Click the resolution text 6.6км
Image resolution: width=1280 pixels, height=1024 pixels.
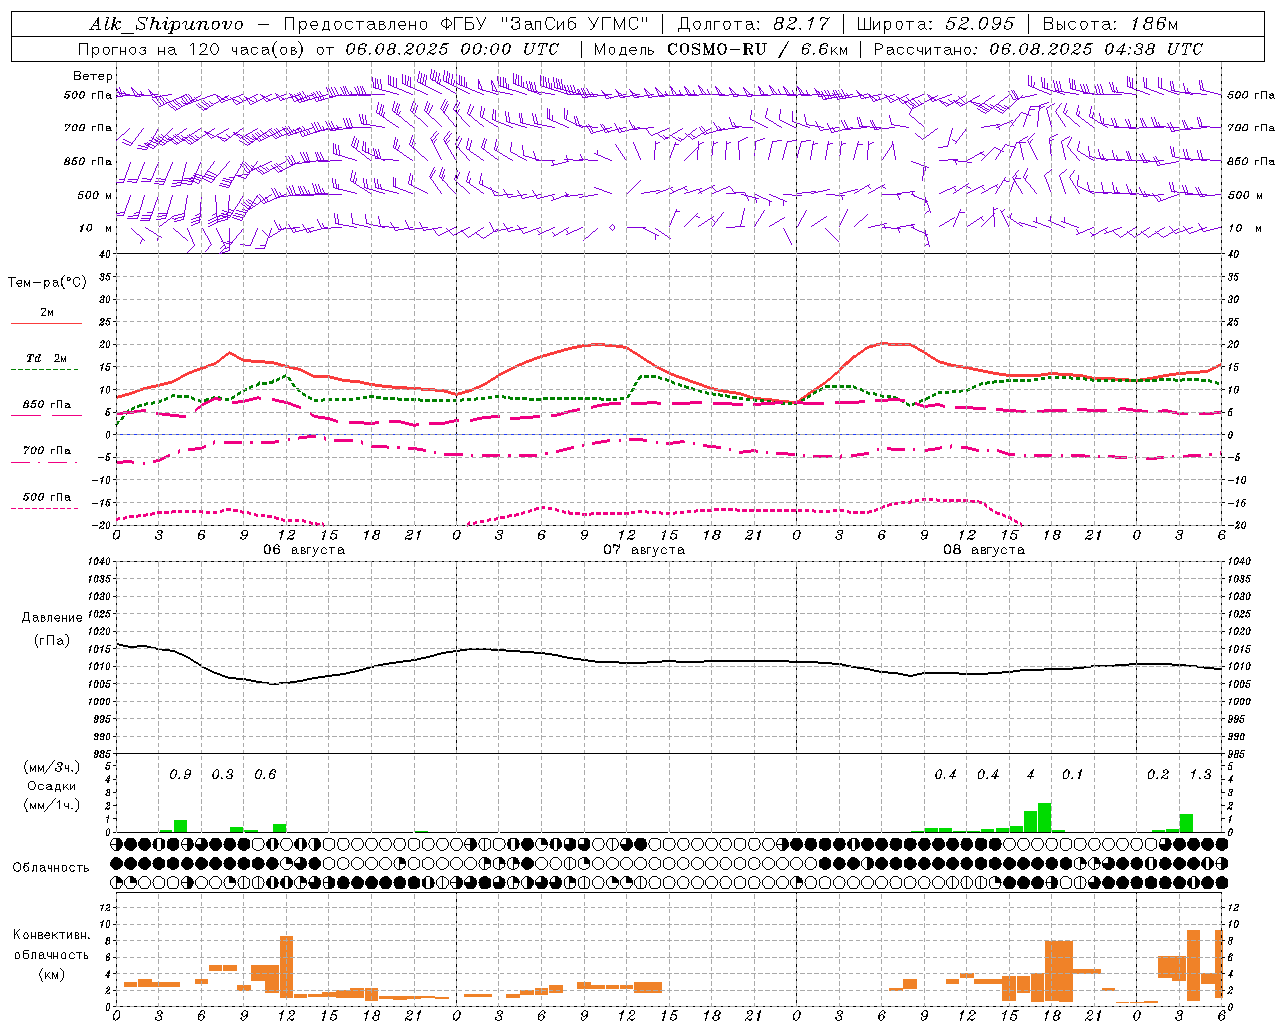(x=824, y=49)
